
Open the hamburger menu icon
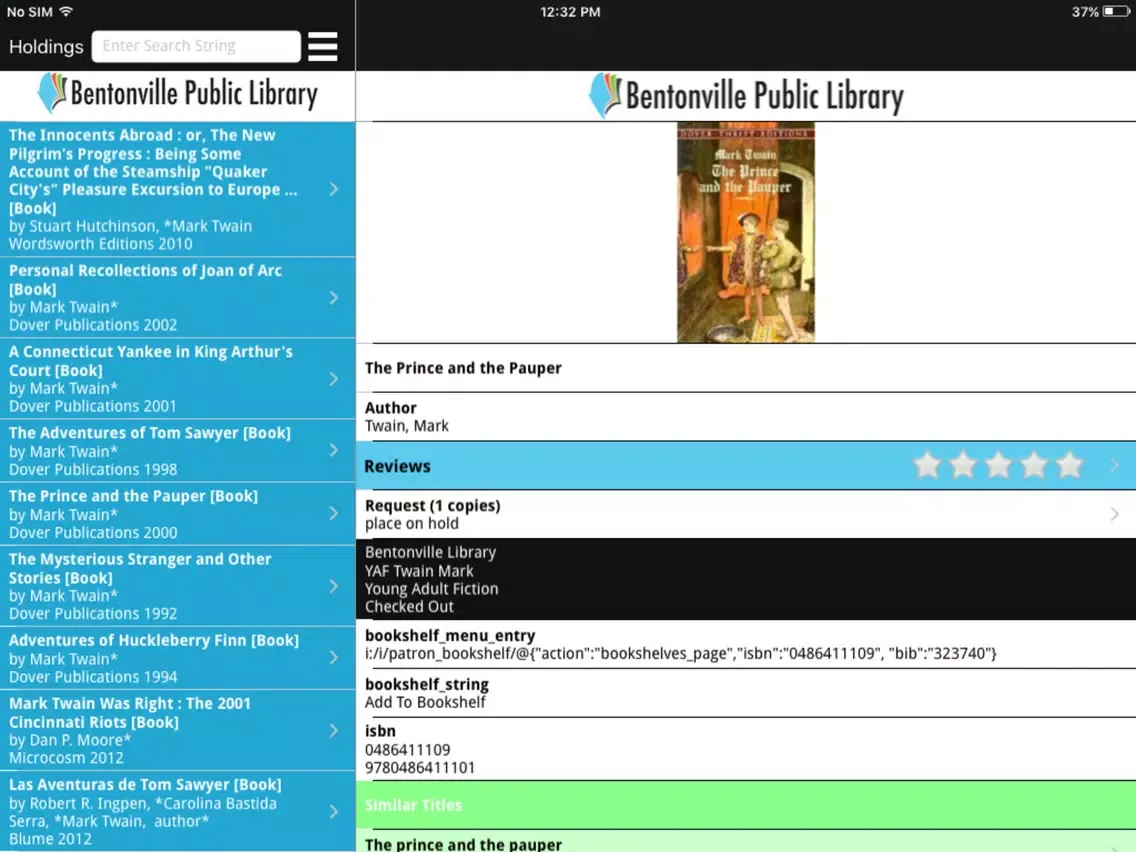click(322, 46)
